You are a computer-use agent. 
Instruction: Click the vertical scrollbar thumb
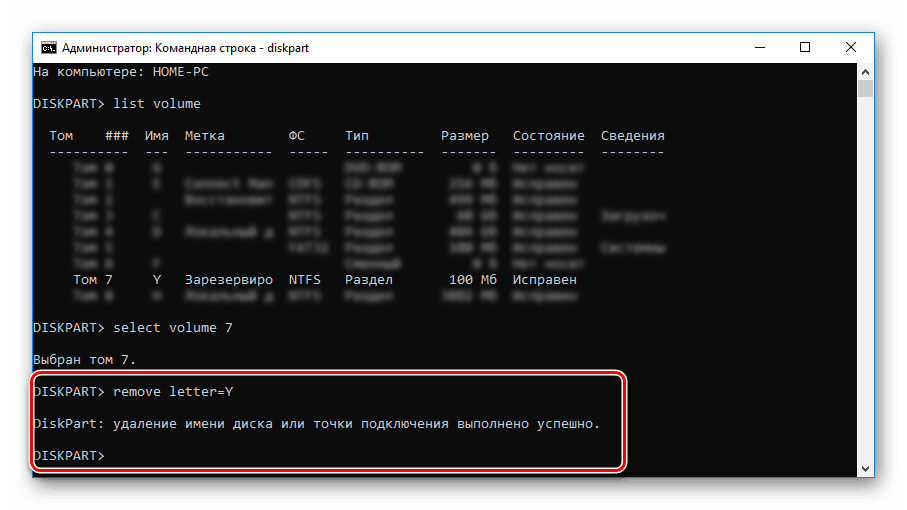[x=865, y=88]
